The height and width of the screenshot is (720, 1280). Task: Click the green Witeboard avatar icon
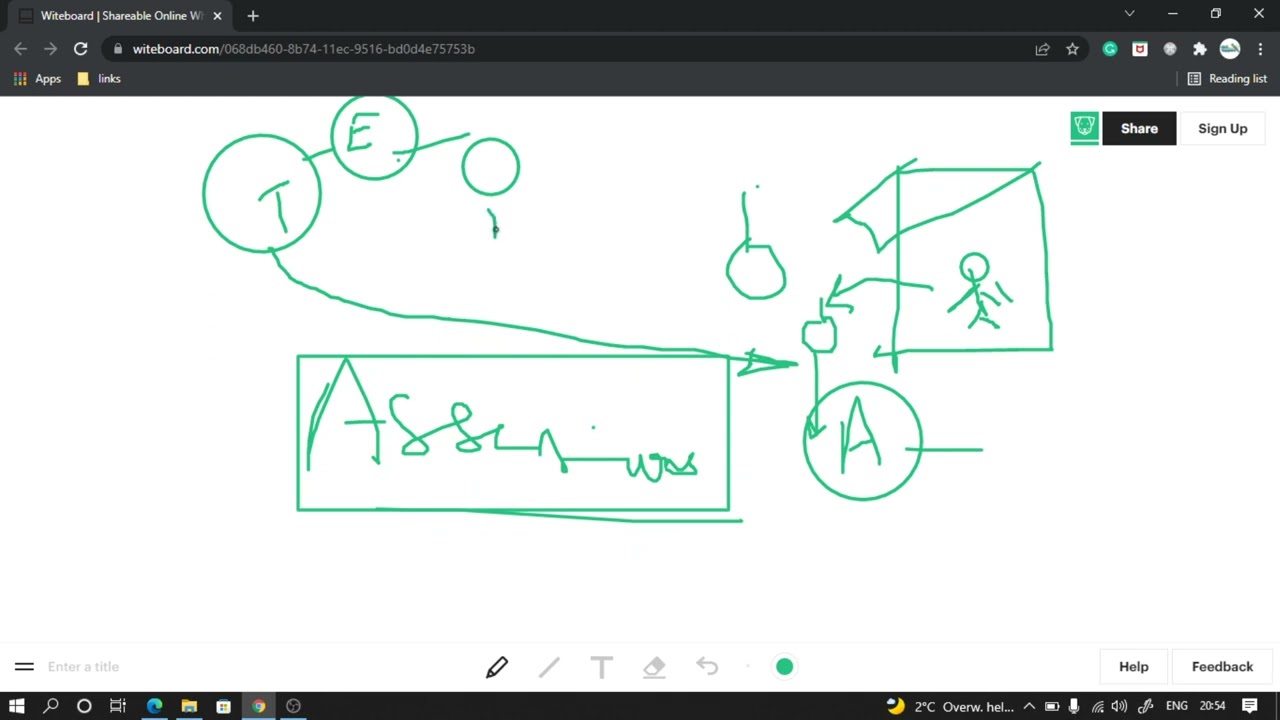click(1084, 128)
